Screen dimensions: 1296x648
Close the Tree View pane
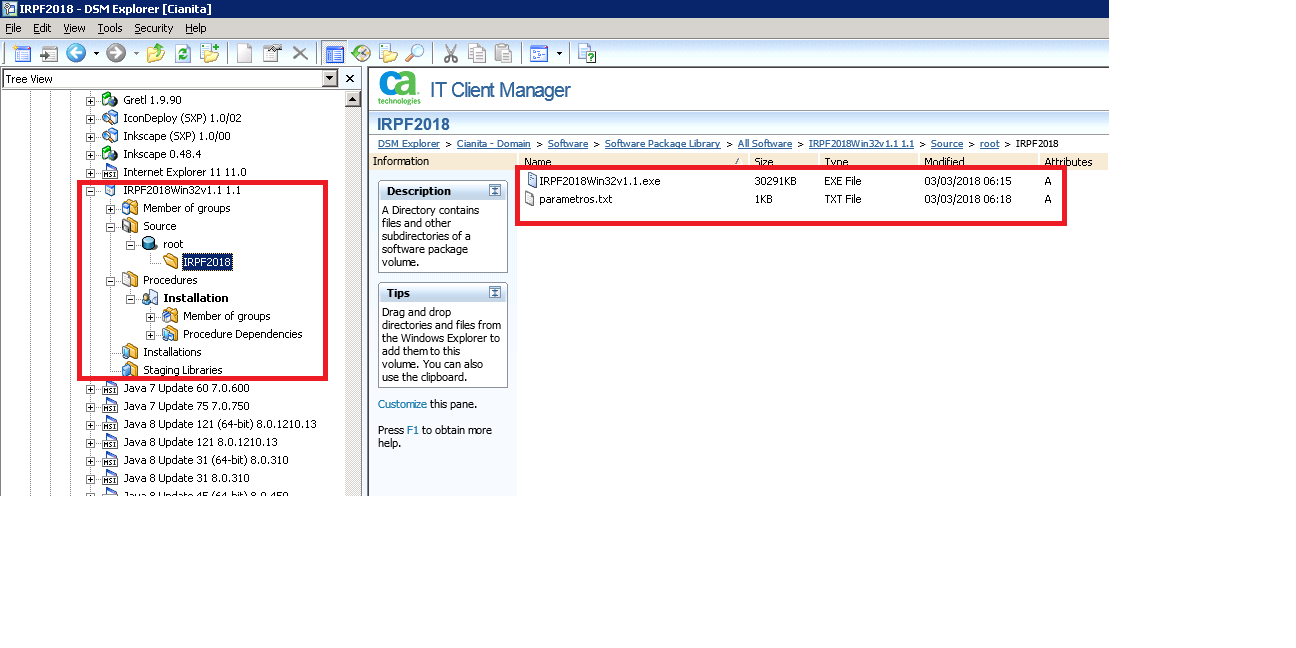[350, 78]
